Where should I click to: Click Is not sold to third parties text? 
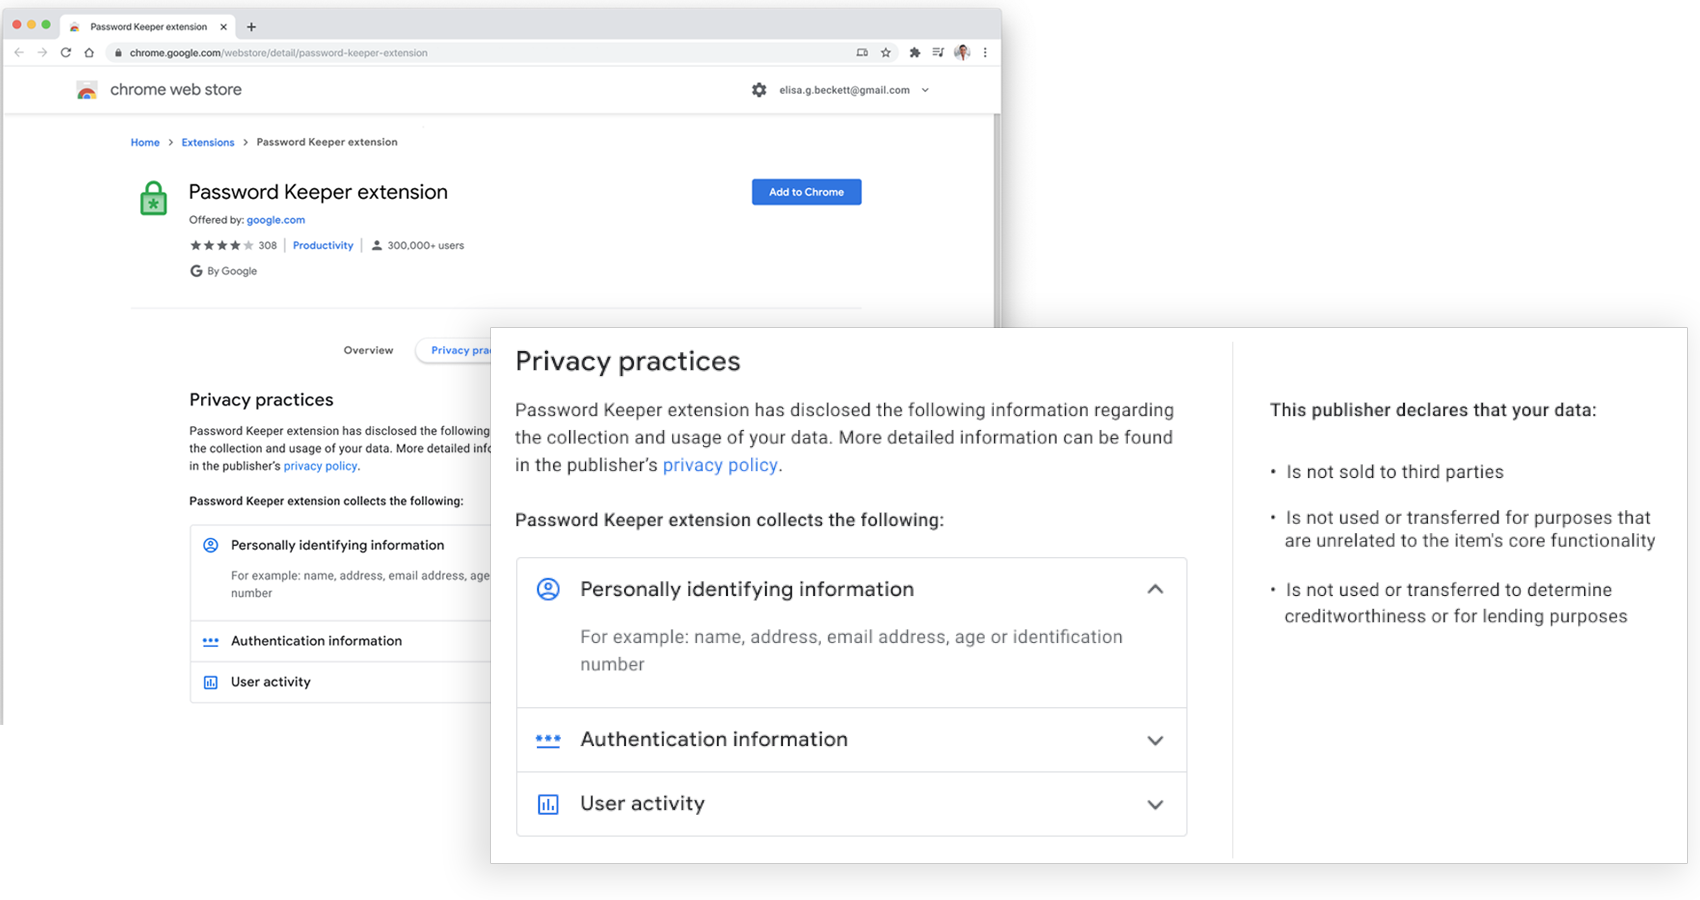click(1395, 472)
